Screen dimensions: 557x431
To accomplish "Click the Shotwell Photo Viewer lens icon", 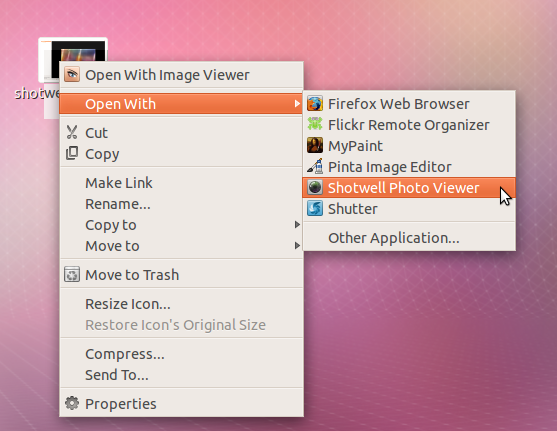I will coord(315,188).
